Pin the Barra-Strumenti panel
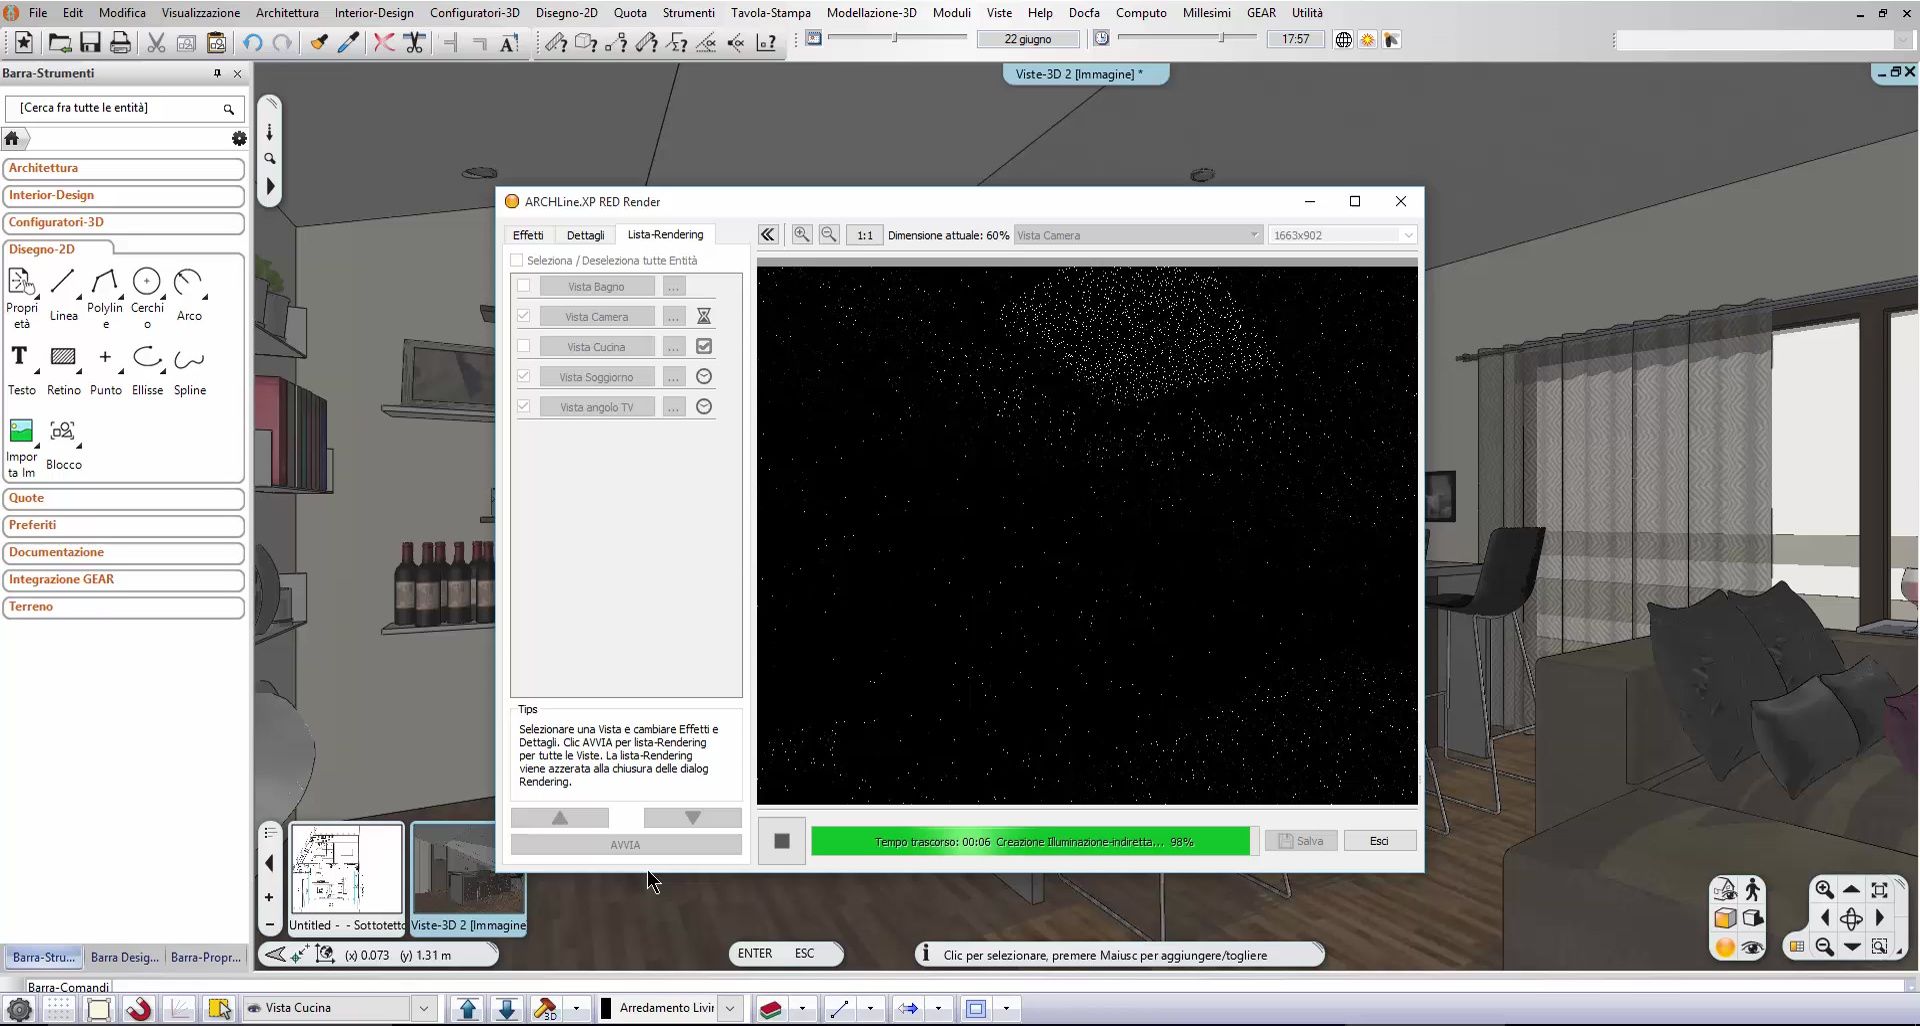Image resolution: width=1920 pixels, height=1026 pixels. (x=217, y=73)
